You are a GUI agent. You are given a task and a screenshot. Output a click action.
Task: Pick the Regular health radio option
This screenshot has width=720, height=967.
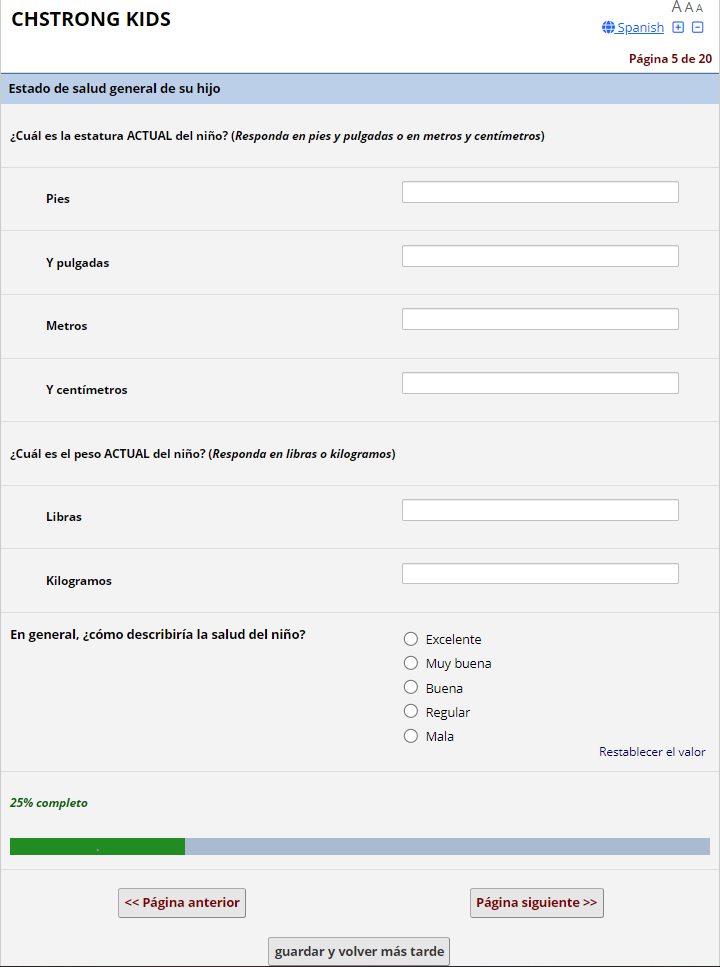tap(410, 712)
